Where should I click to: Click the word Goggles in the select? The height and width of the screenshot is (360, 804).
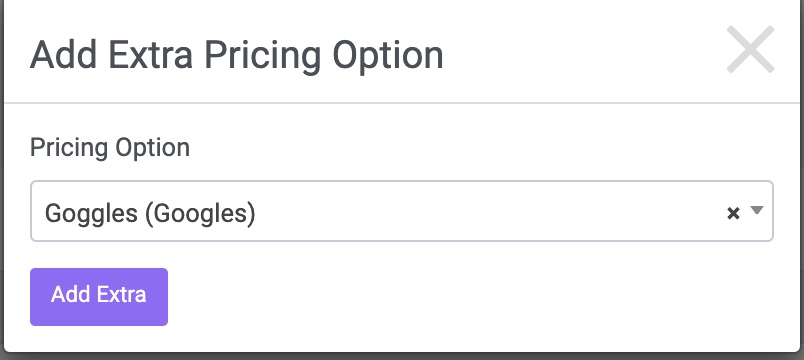pos(91,213)
